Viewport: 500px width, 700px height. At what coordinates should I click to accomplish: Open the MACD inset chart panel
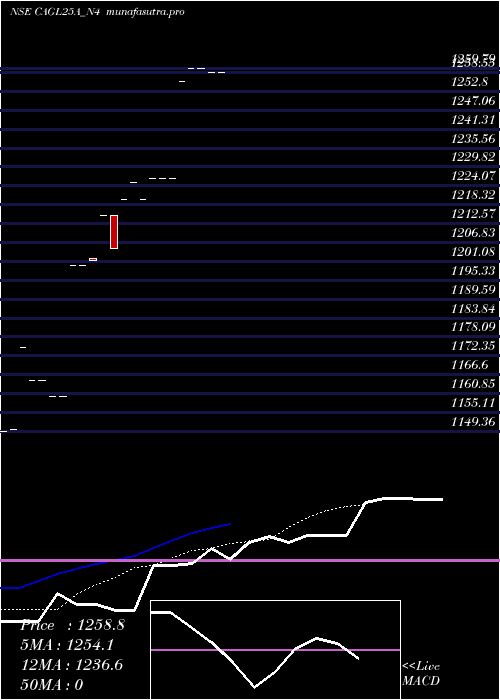275,650
